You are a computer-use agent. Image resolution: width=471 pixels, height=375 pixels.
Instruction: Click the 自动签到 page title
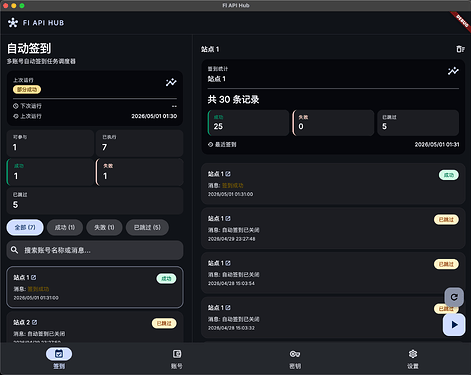pyautogui.click(x=29, y=48)
